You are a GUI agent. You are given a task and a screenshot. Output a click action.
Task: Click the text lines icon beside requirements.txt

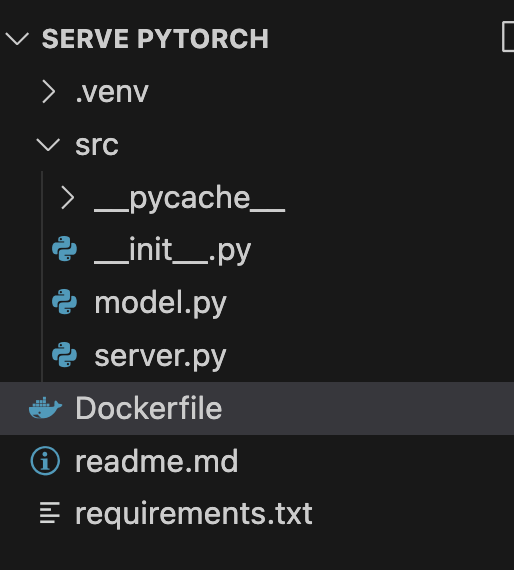(49, 513)
